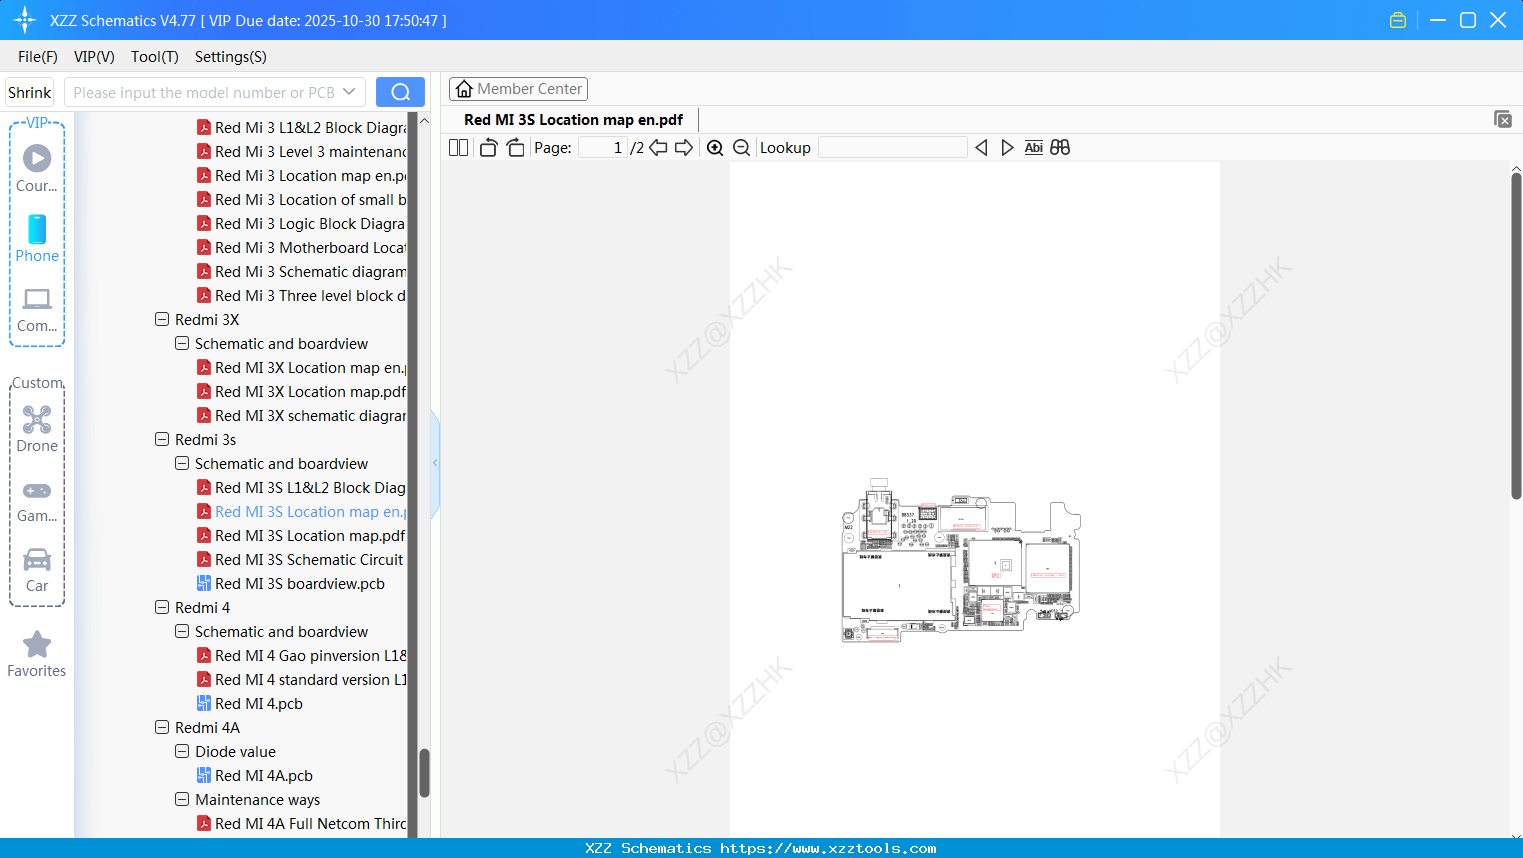Click the Member Center button
This screenshot has height=858, width=1523.
tap(518, 88)
